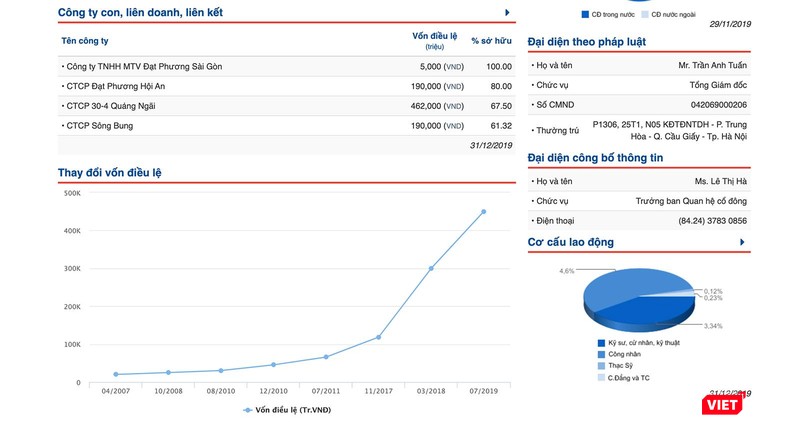Viewport: 800px width, 426px height.
Task: Click the VIET logo watermark
Action: point(722,403)
